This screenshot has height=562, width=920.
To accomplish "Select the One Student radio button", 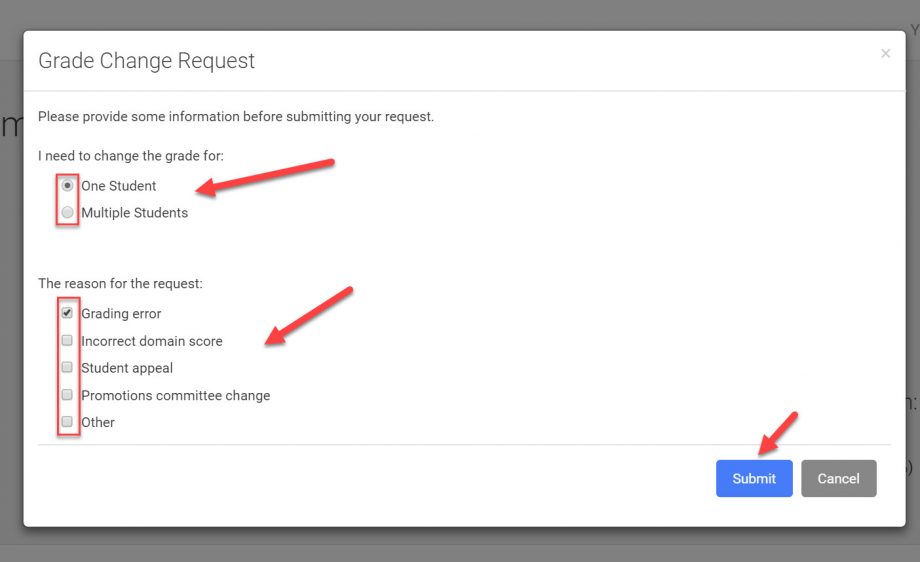I will click(x=68, y=185).
